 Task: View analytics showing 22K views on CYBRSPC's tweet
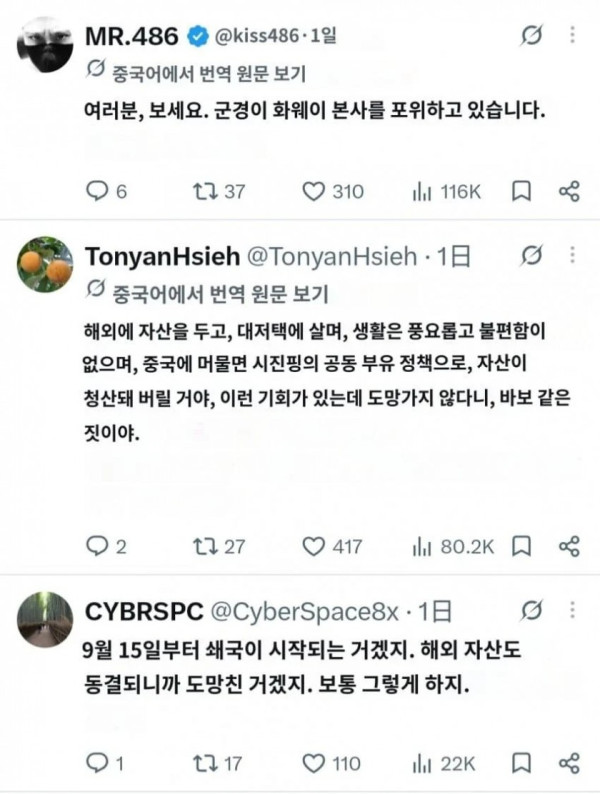coord(444,763)
